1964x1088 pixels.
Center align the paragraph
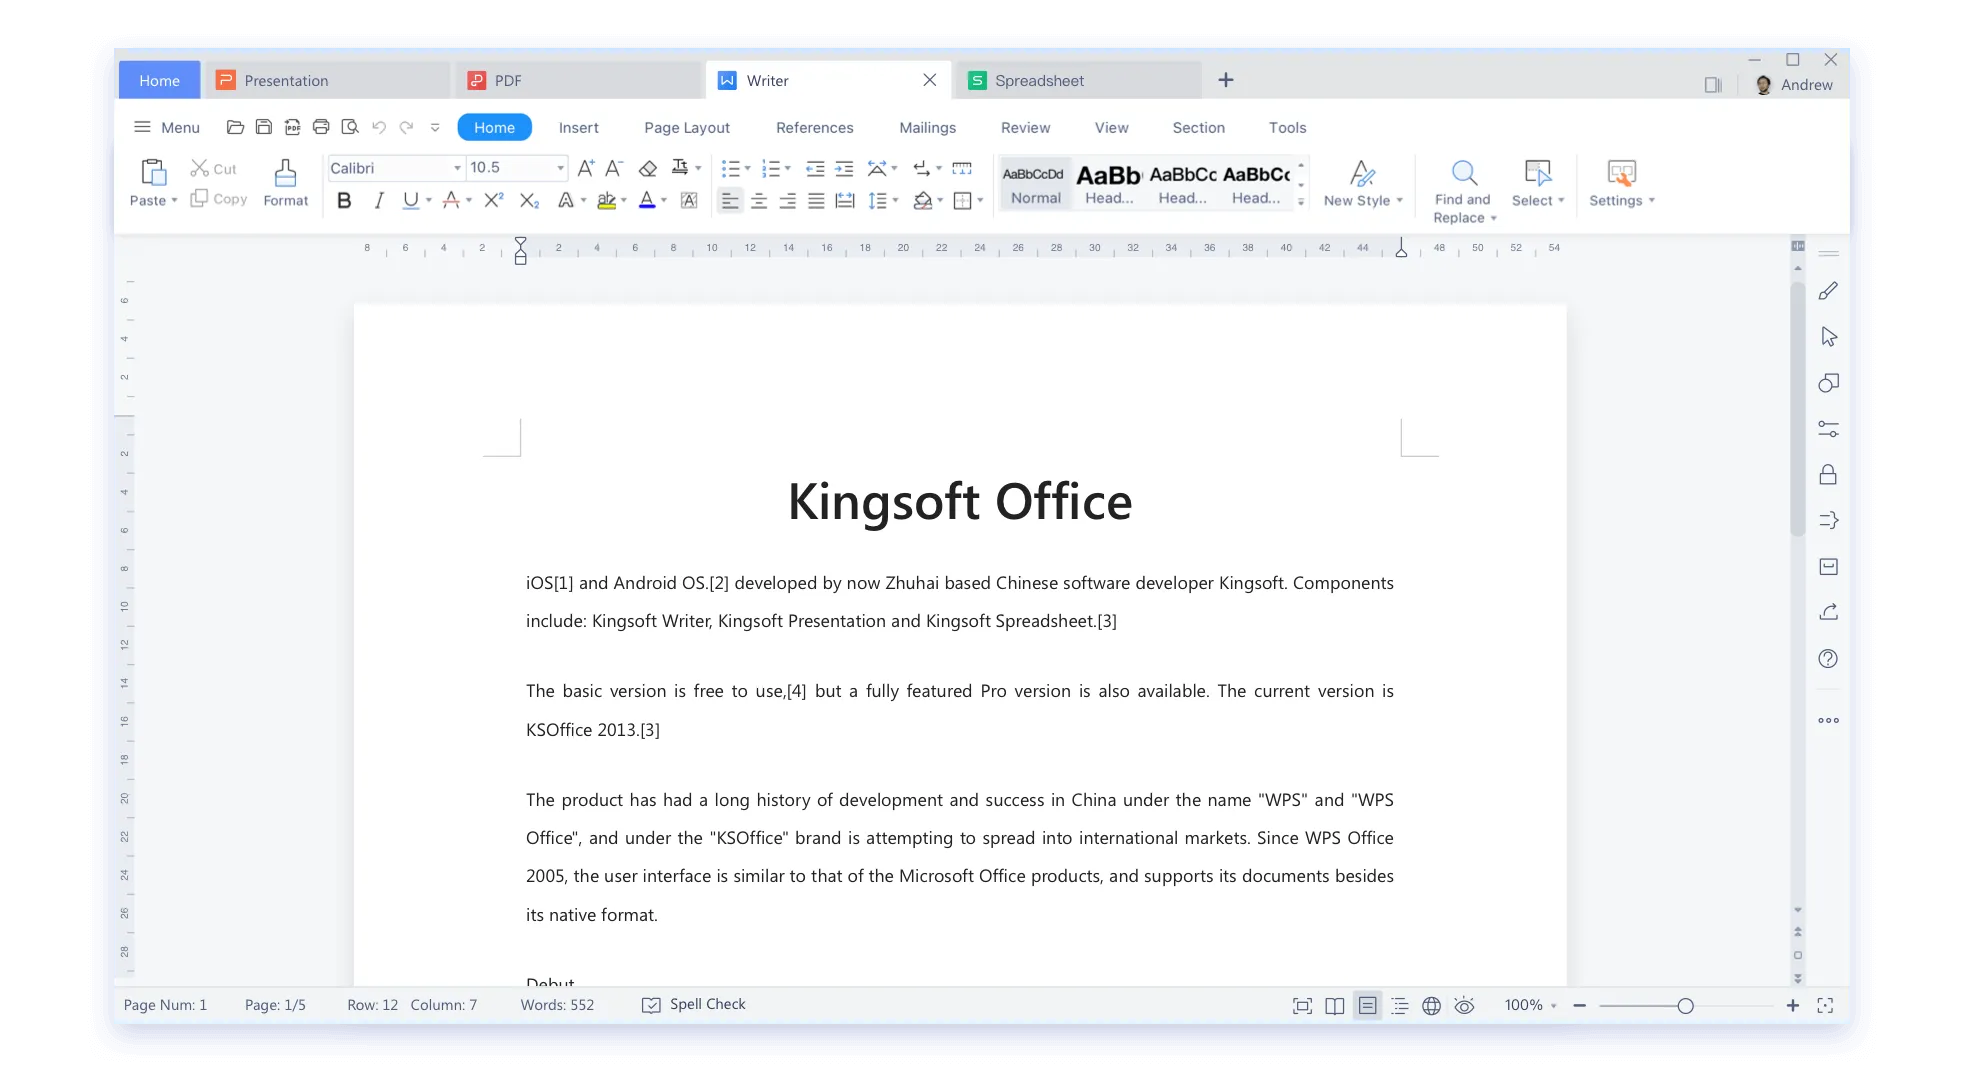pos(759,201)
